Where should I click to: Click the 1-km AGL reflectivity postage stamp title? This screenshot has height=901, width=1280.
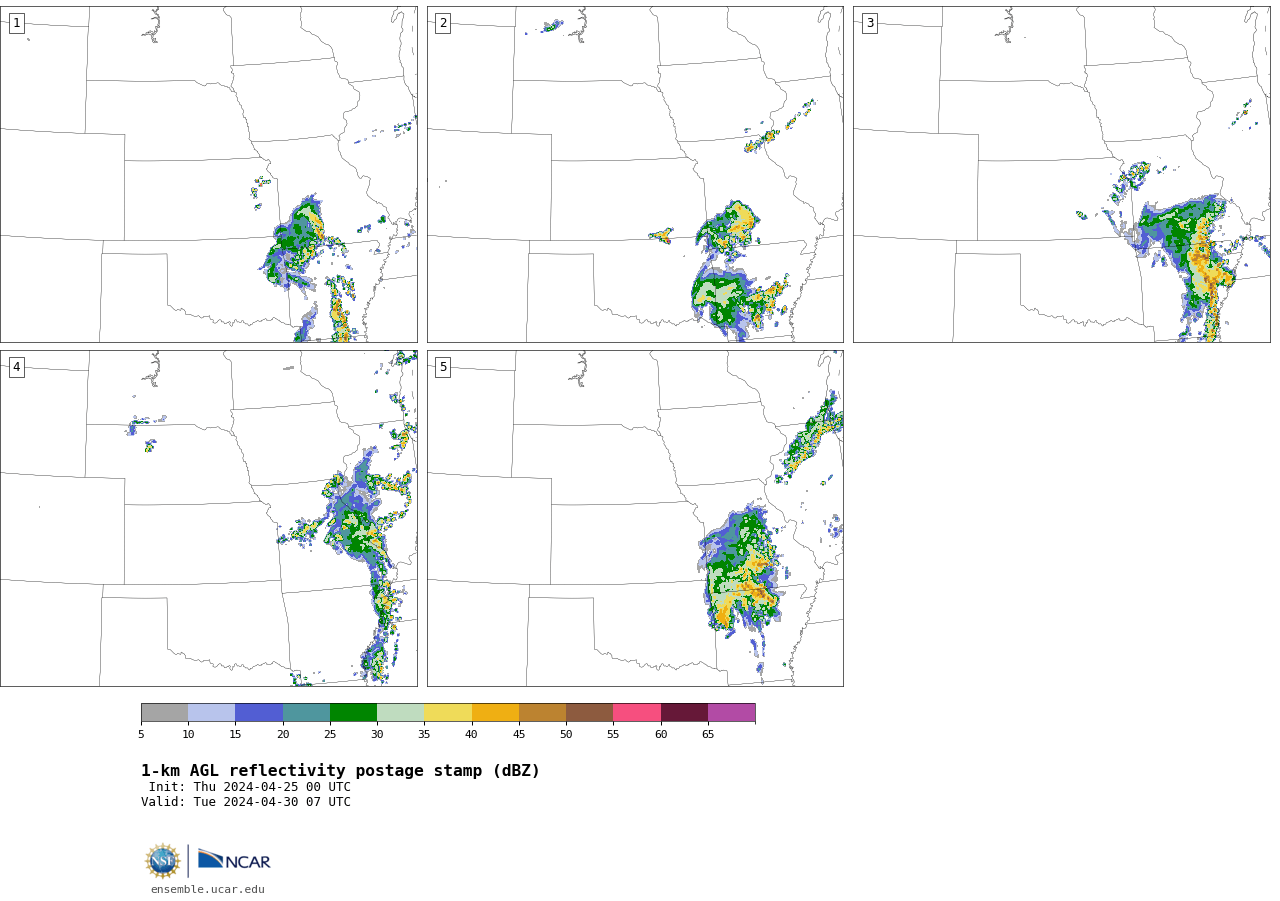[340, 771]
